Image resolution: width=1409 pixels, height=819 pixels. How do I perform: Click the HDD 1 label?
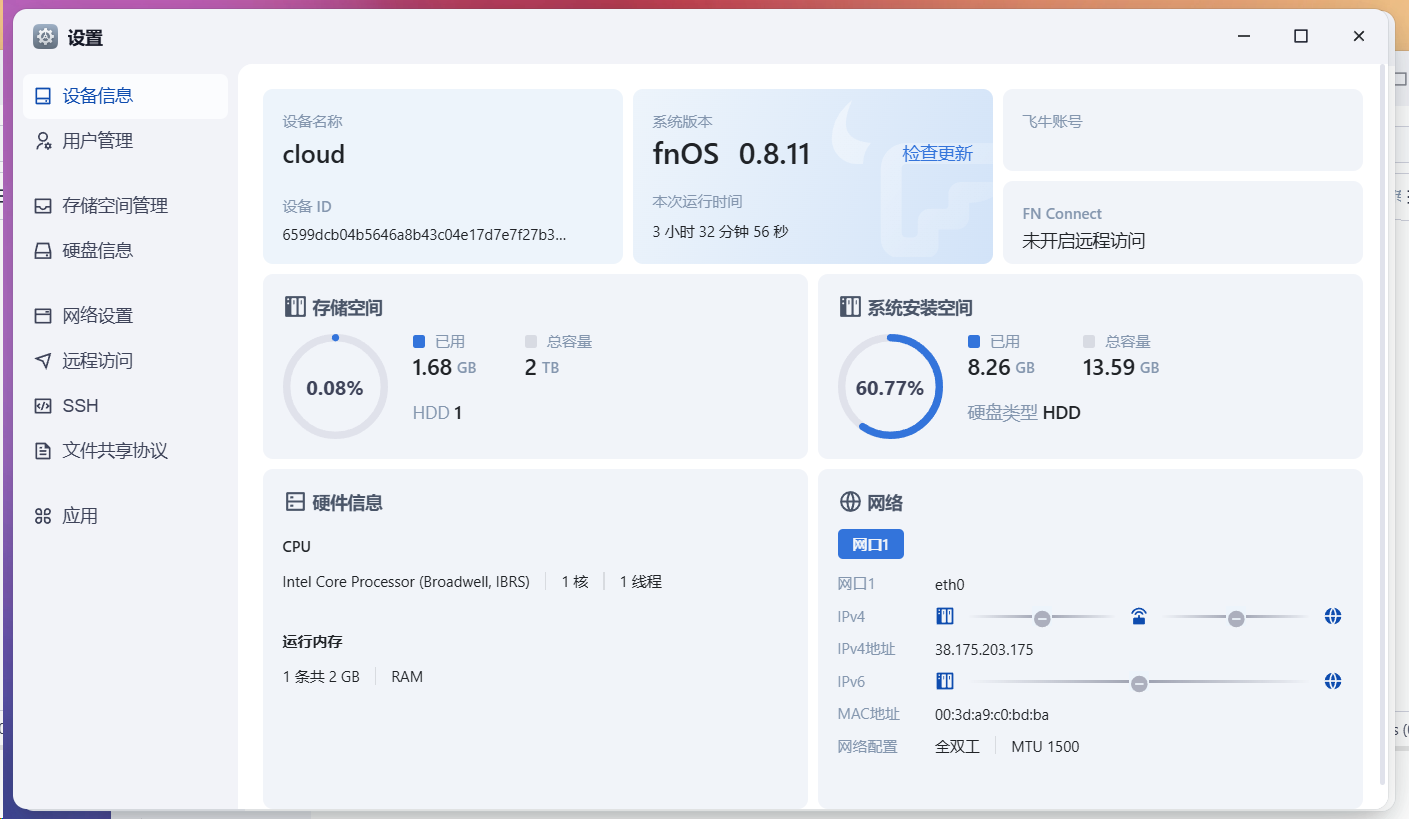pos(437,412)
